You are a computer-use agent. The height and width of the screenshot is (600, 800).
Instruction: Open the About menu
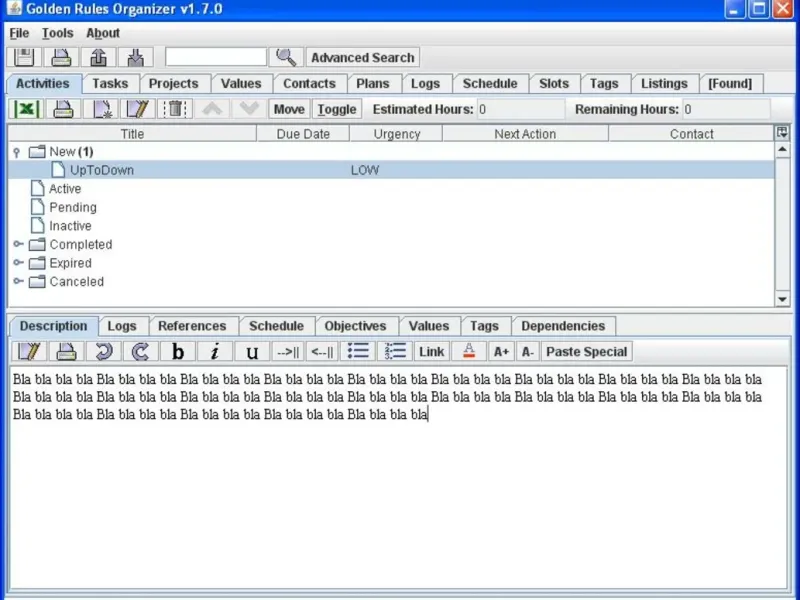tap(103, 33)
